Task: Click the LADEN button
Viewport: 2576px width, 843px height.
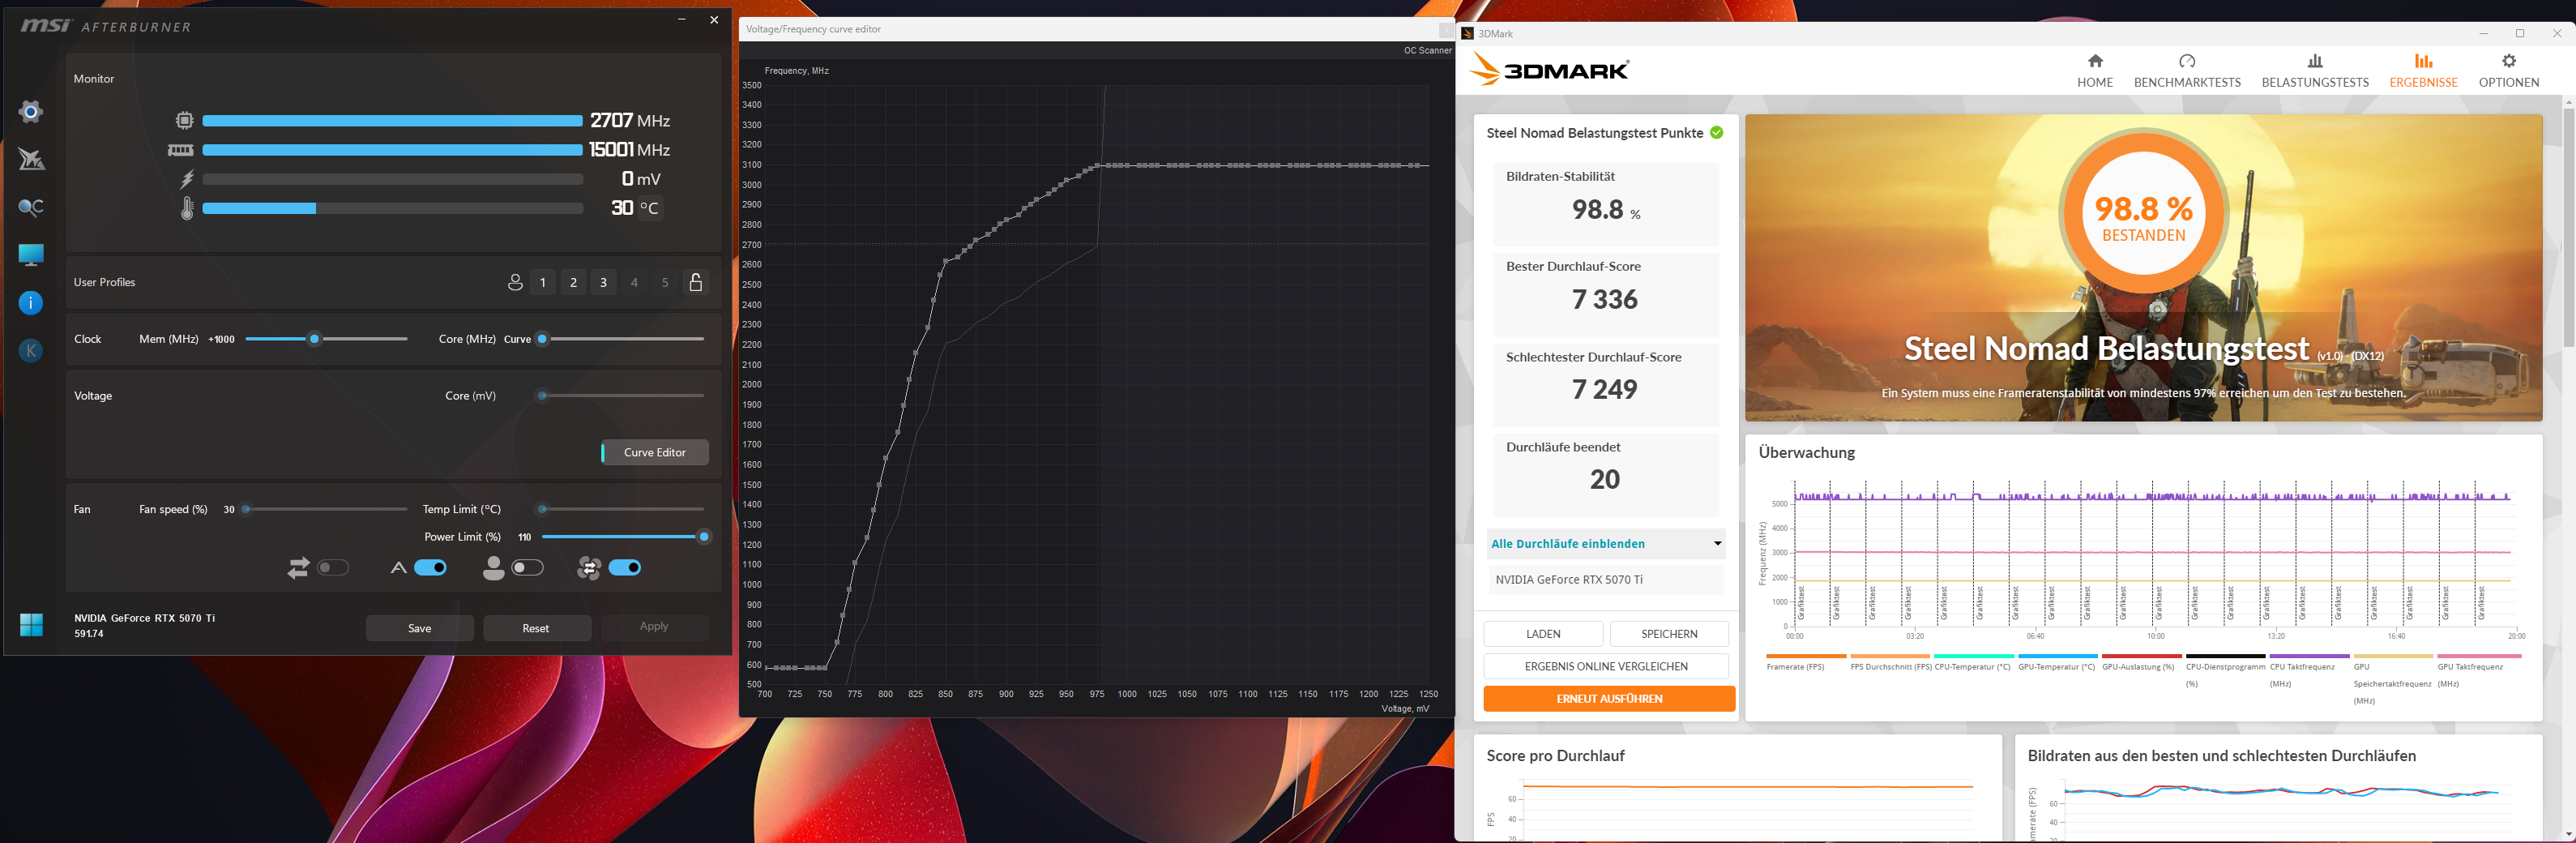Action: (x=1543, y=634)
